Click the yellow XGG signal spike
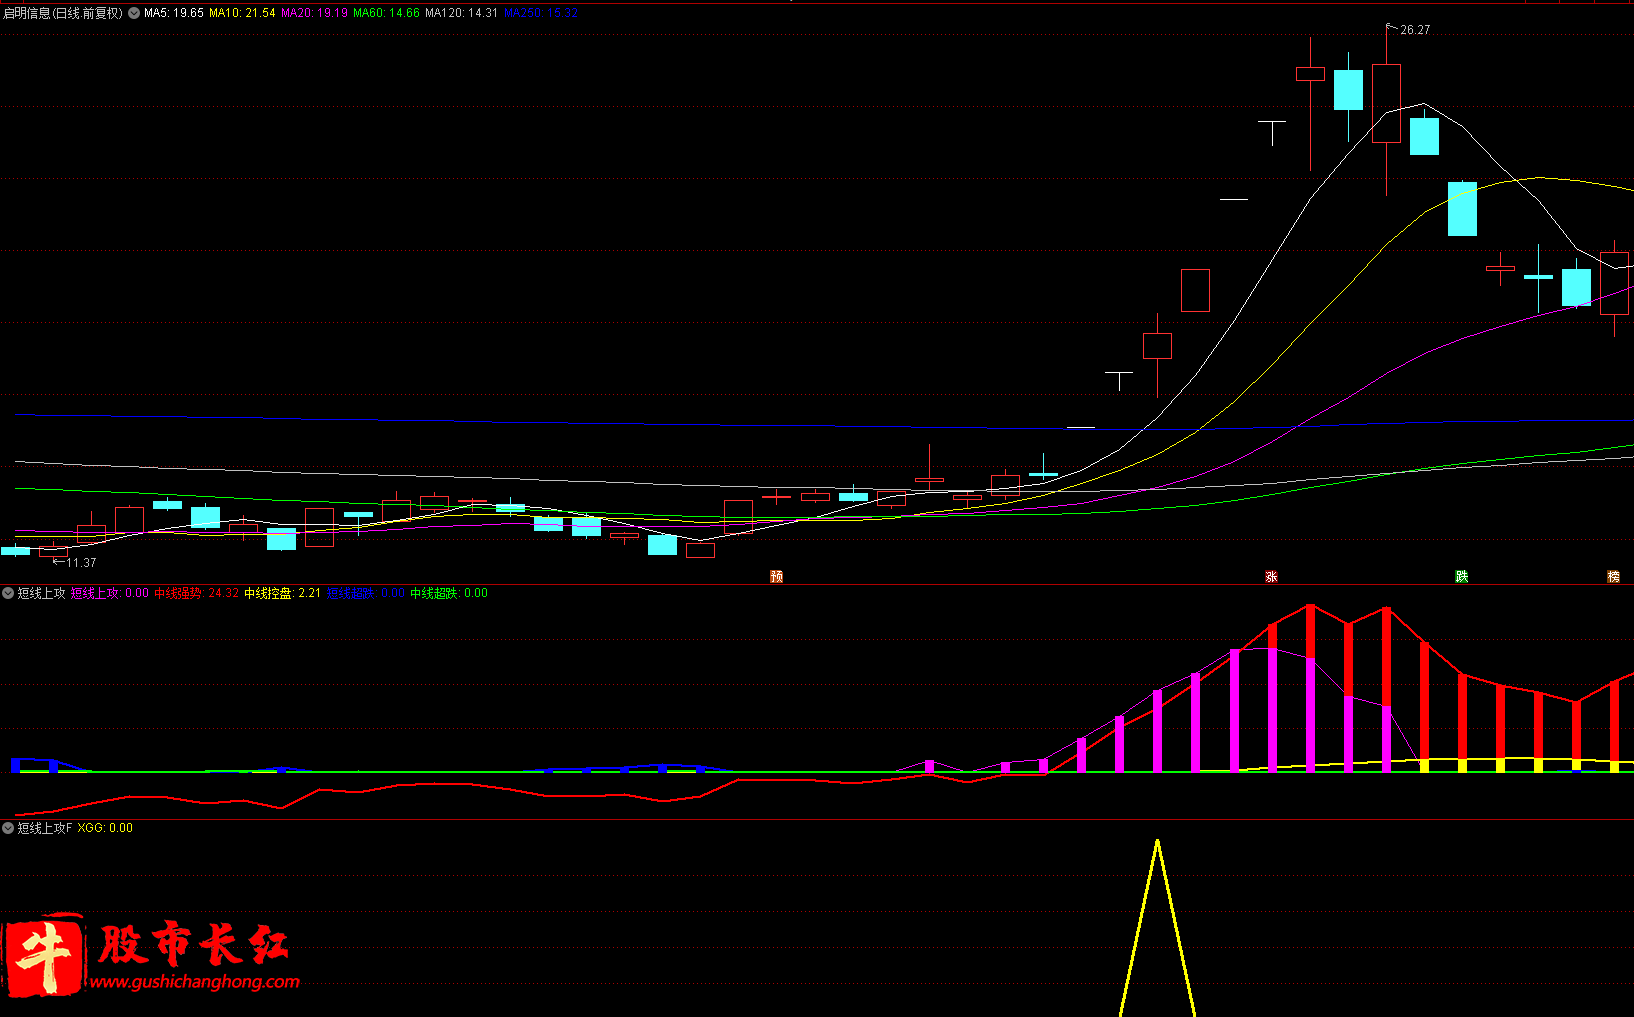The width and height of the screenshot is (1634, 1017). click(x=1157, y=928)
